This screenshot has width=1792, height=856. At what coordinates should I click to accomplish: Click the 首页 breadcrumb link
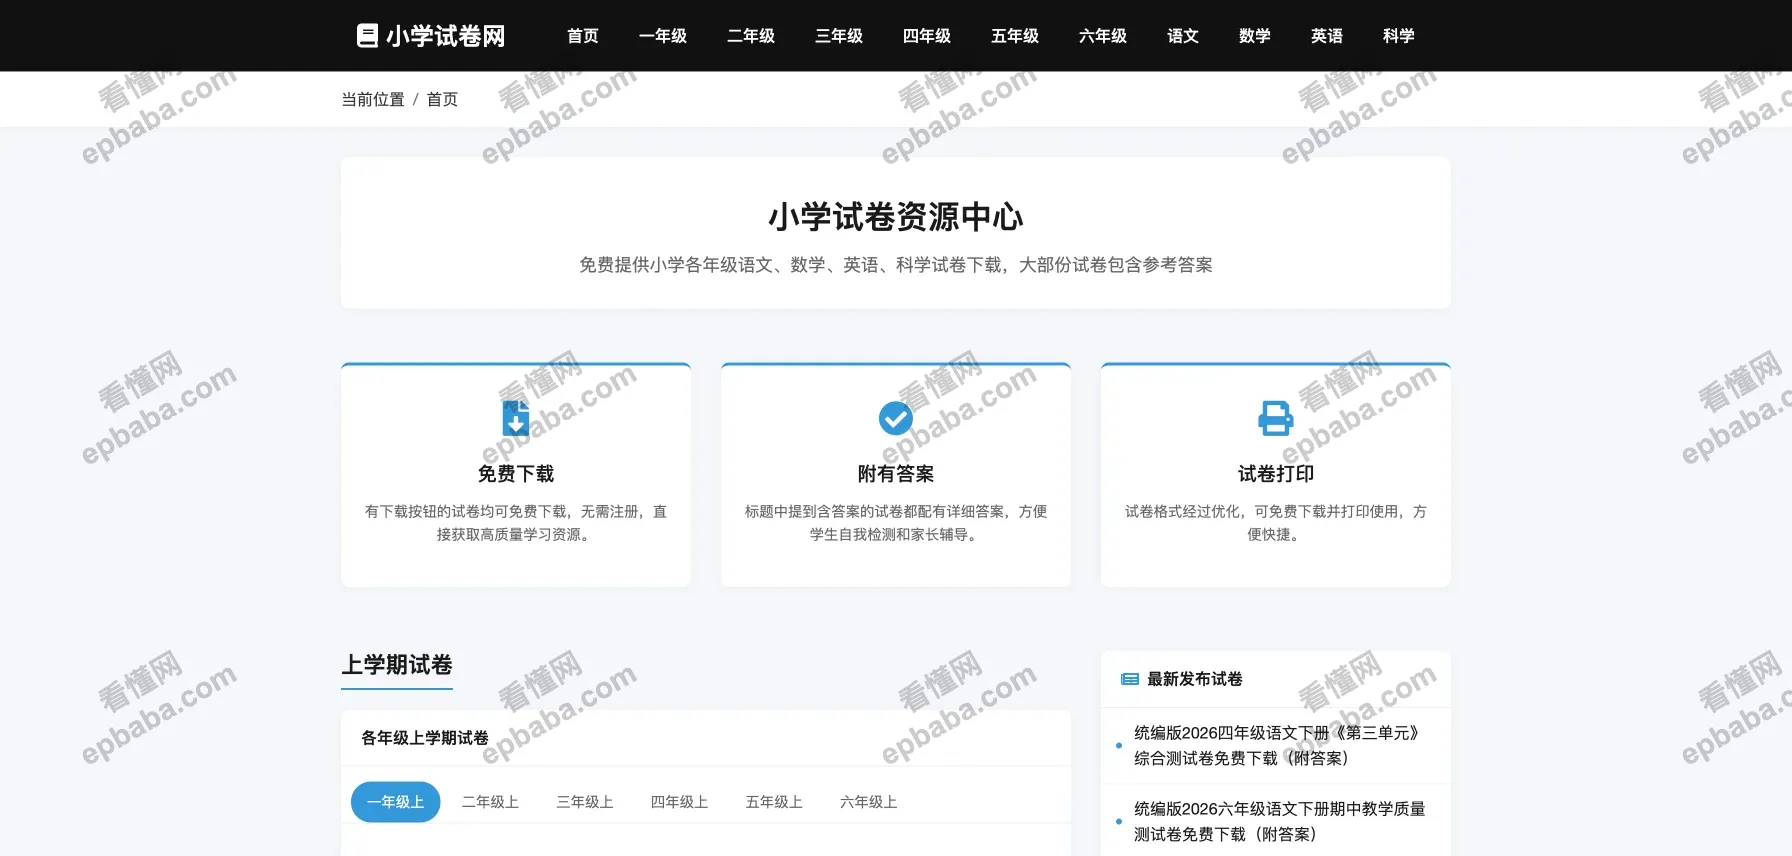(x=442, y=99)
